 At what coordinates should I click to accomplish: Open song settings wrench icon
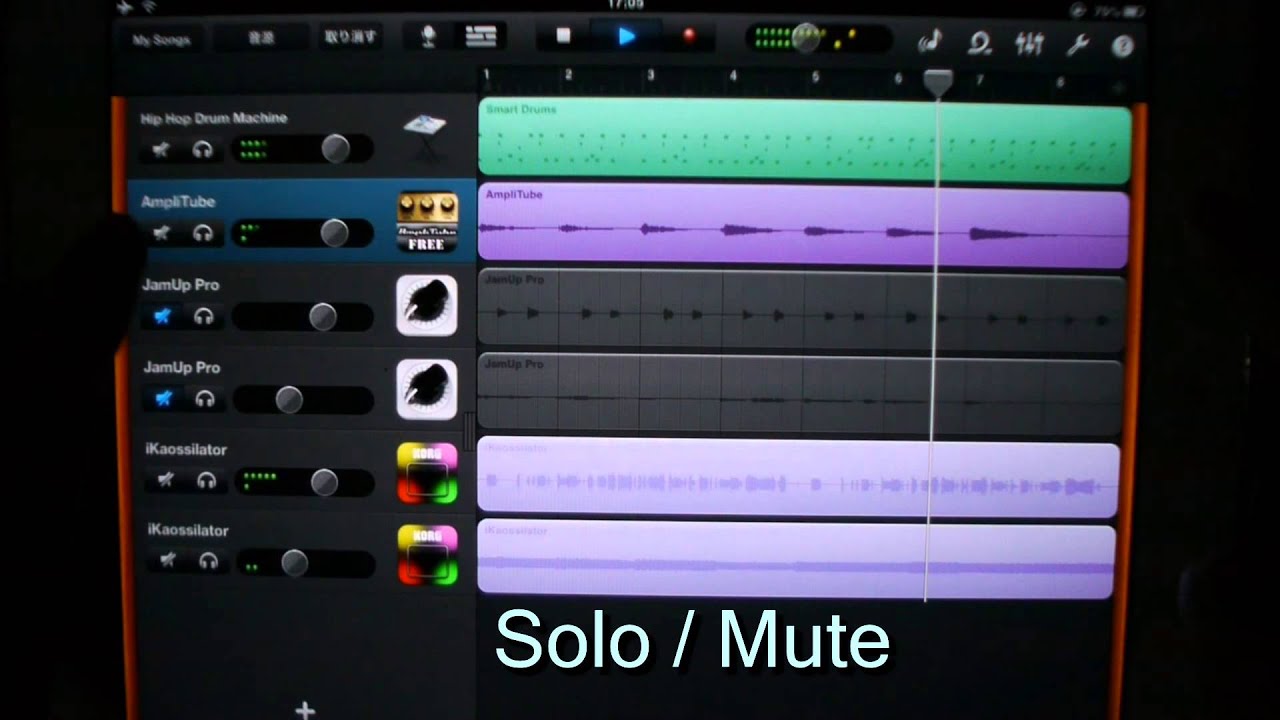click(x=1078, y=45)
